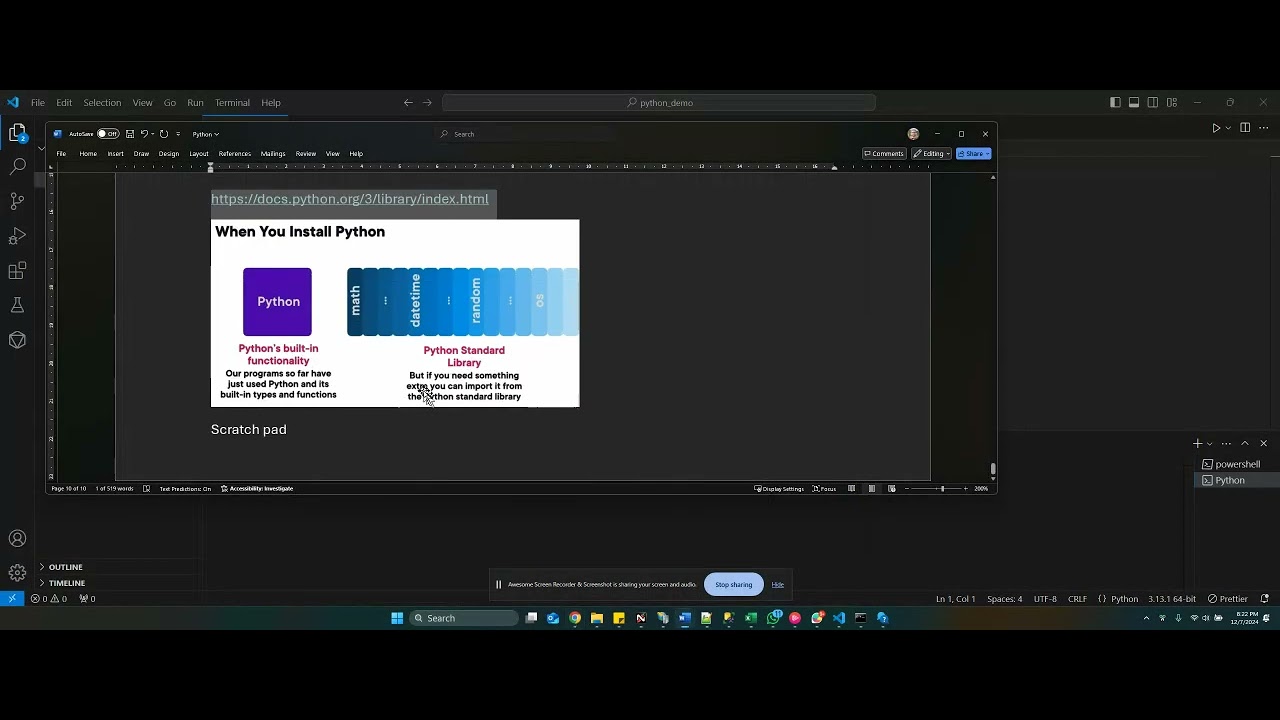
Task: Open the VS Code Run menu
Action: click(195, 102)
